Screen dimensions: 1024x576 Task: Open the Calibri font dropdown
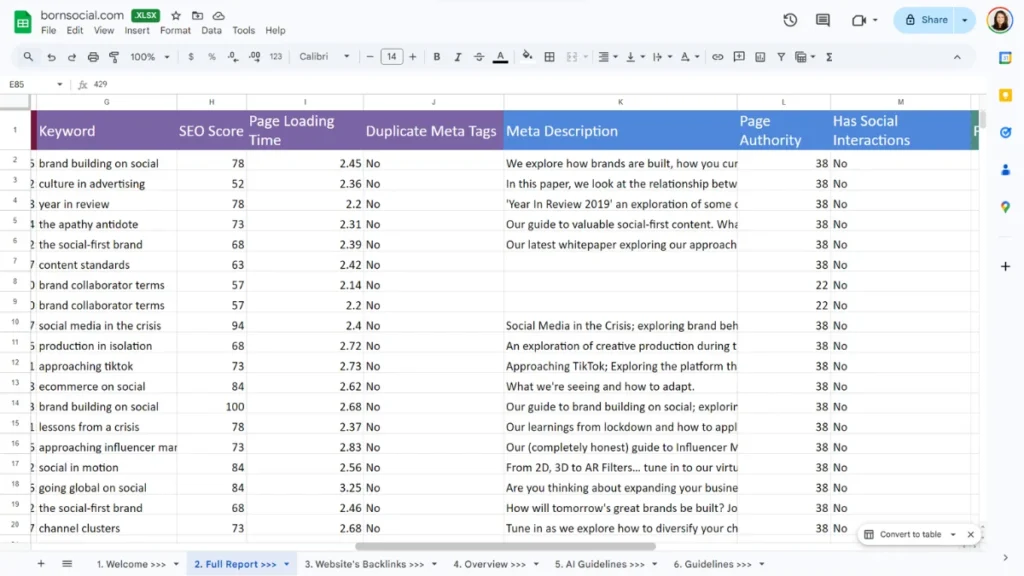click(325, 57)
